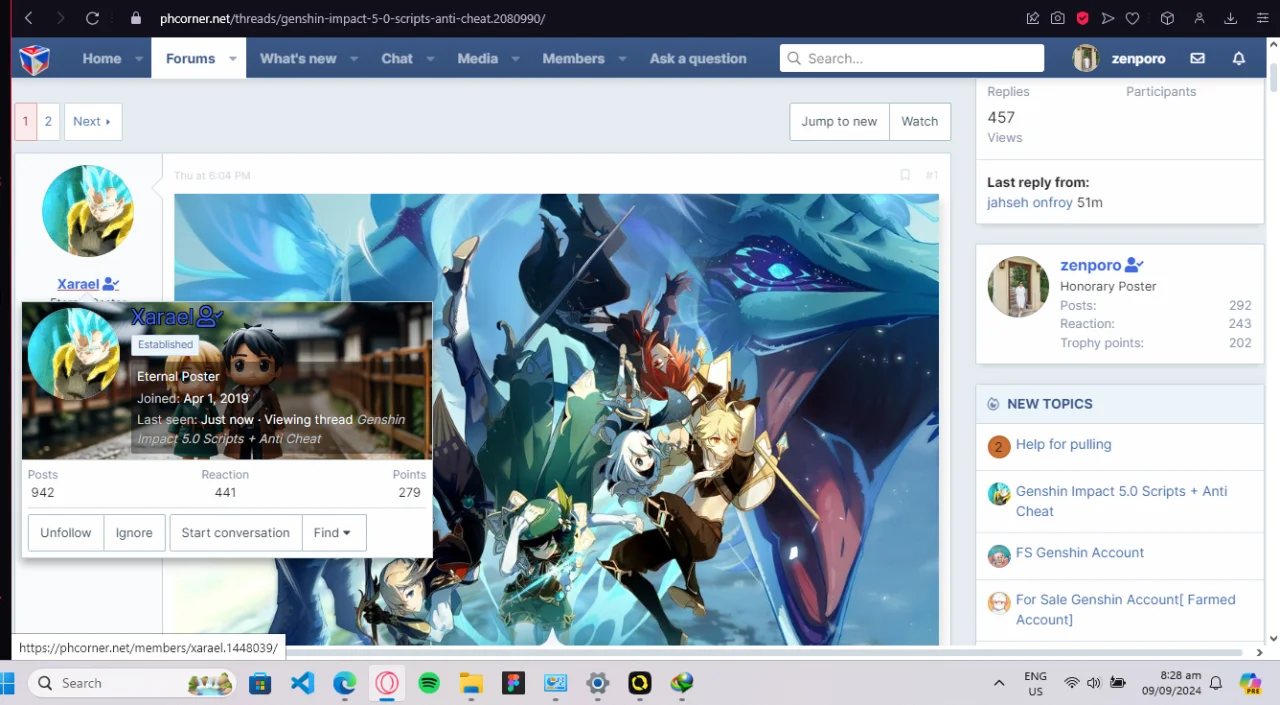The width and height of the screenshot is (1280, 705).
Task: Bookmark page with the heart icon
Action: (1132, 18)
